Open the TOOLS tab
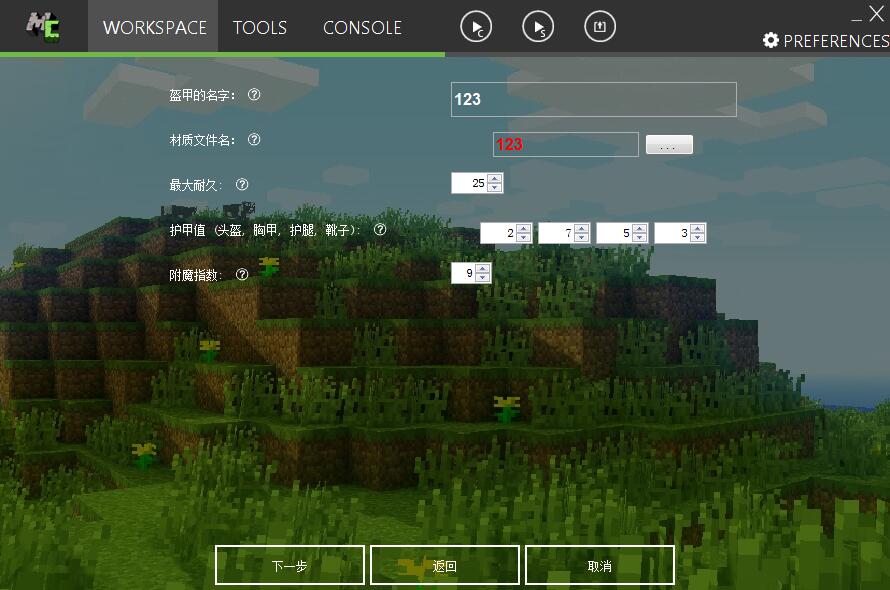 259,27
